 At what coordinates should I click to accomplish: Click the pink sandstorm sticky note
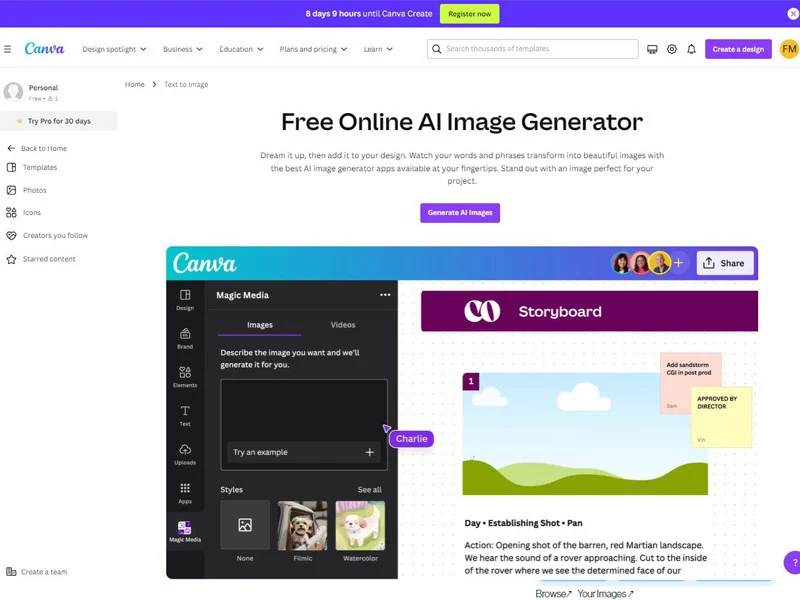(690, 382)
